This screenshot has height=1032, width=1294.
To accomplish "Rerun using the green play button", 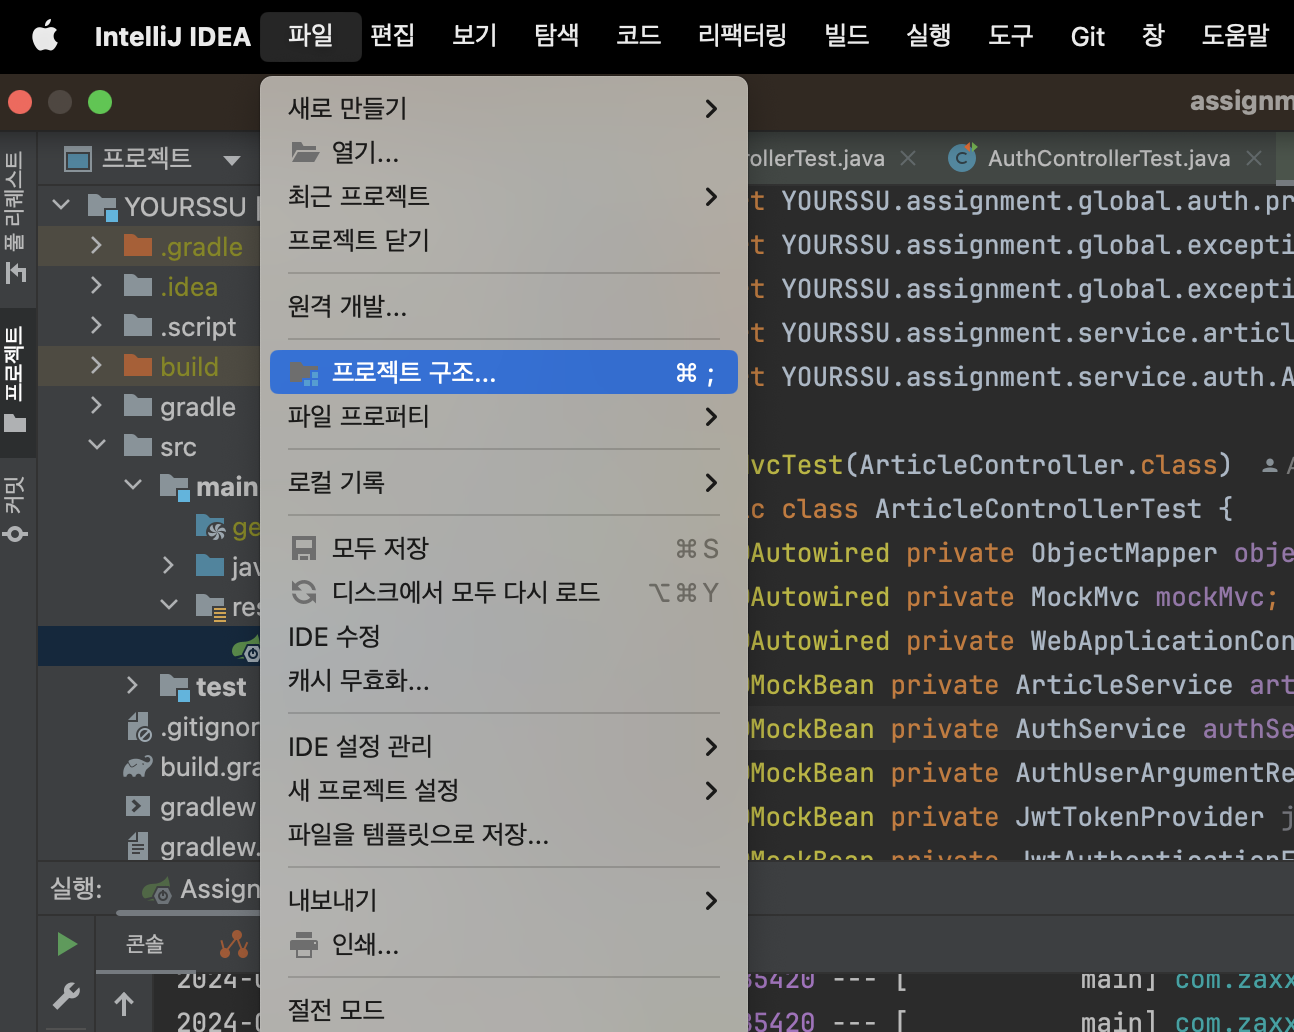I will coord(67,944).
